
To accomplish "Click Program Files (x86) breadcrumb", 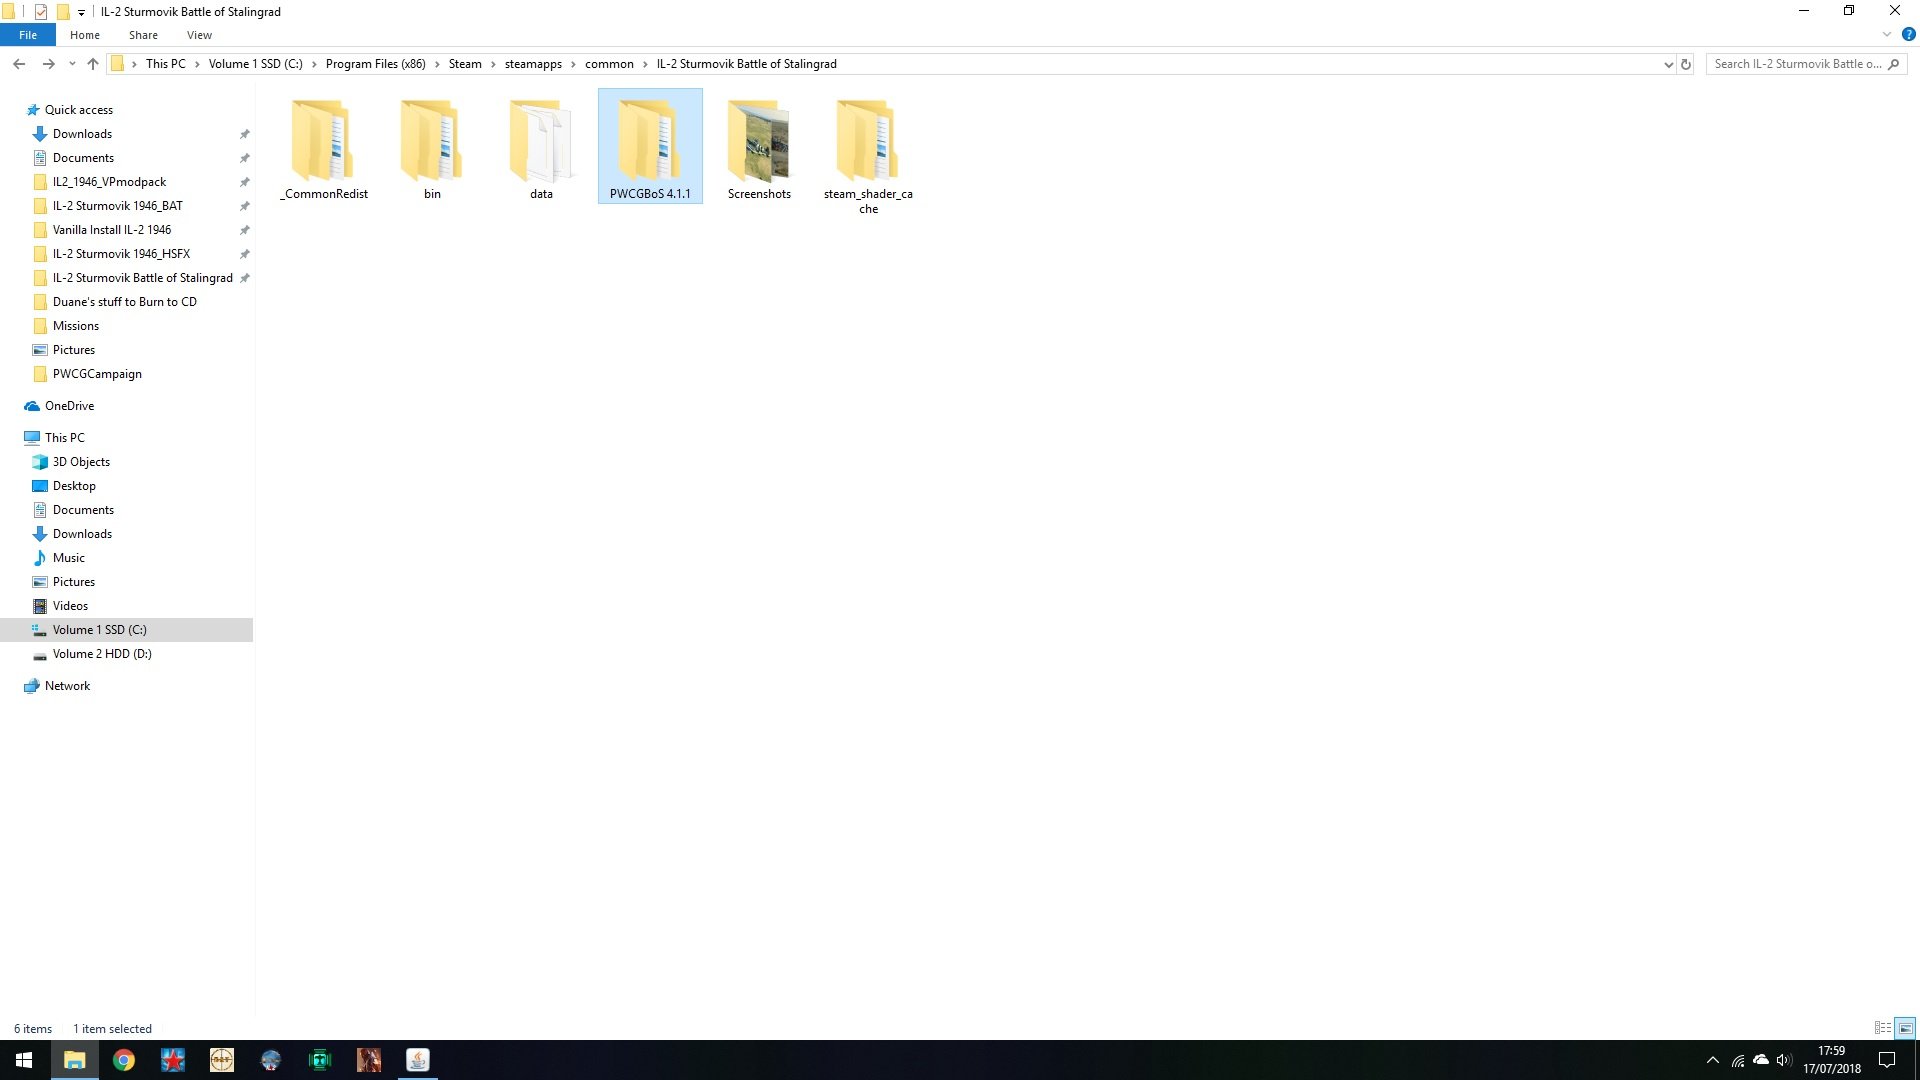I will (x=375, y=64).
